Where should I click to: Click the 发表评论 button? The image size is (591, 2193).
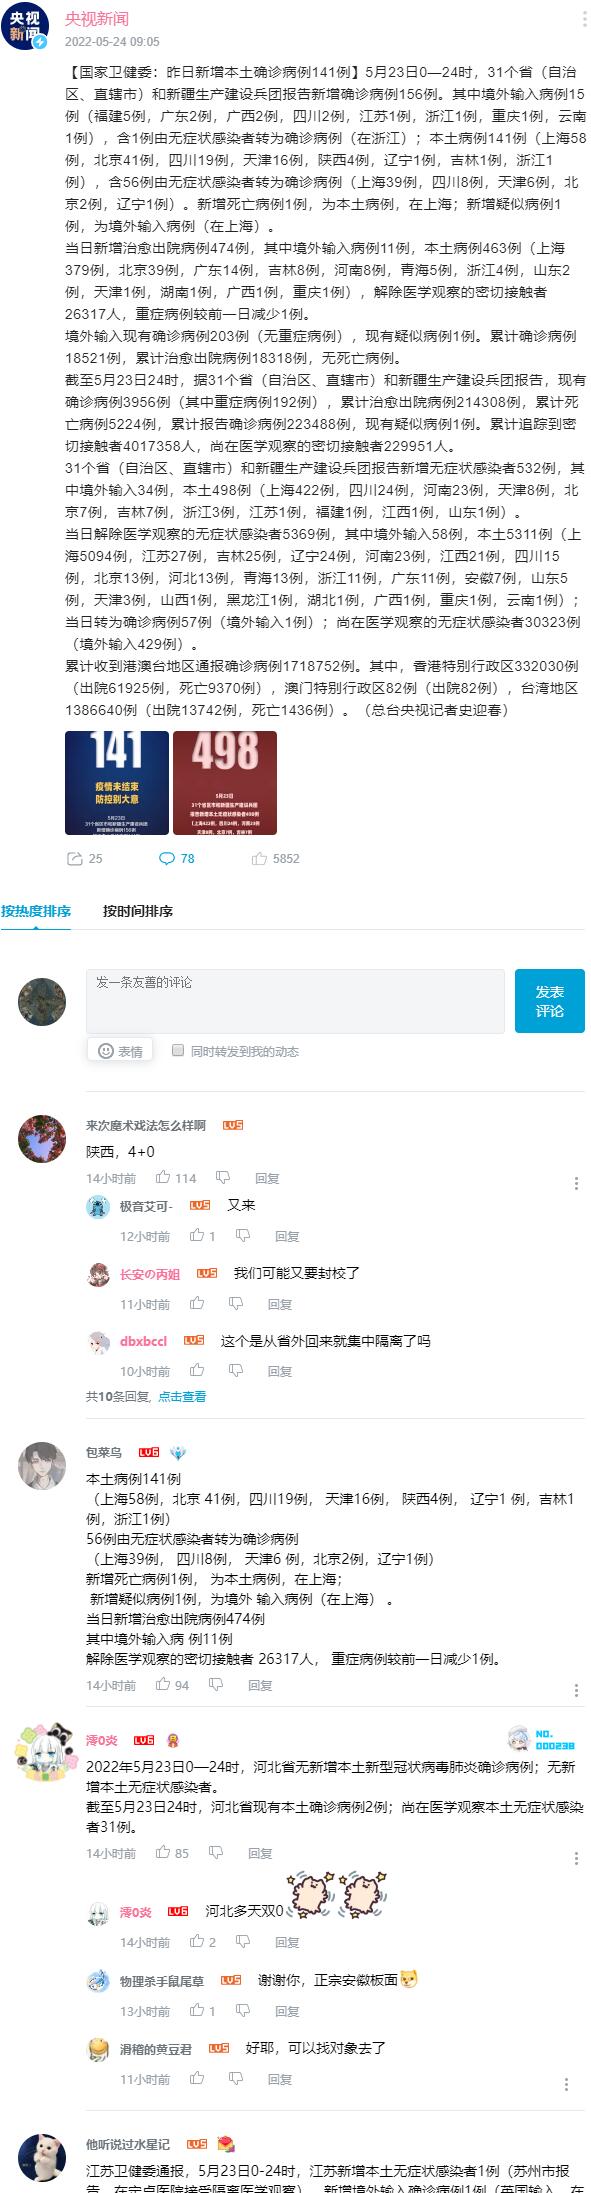point(550,1001)
